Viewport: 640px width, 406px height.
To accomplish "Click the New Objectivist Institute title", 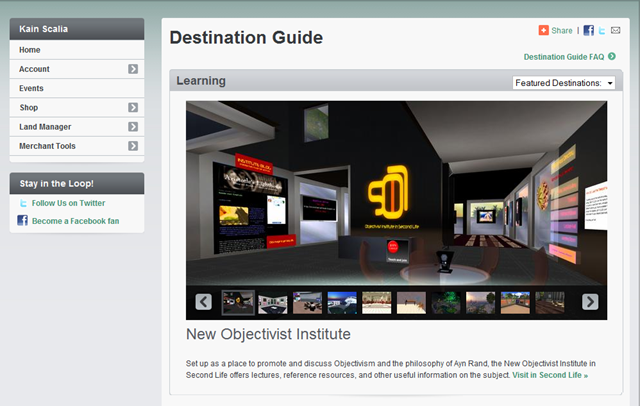I will click(x=268, y=334).
